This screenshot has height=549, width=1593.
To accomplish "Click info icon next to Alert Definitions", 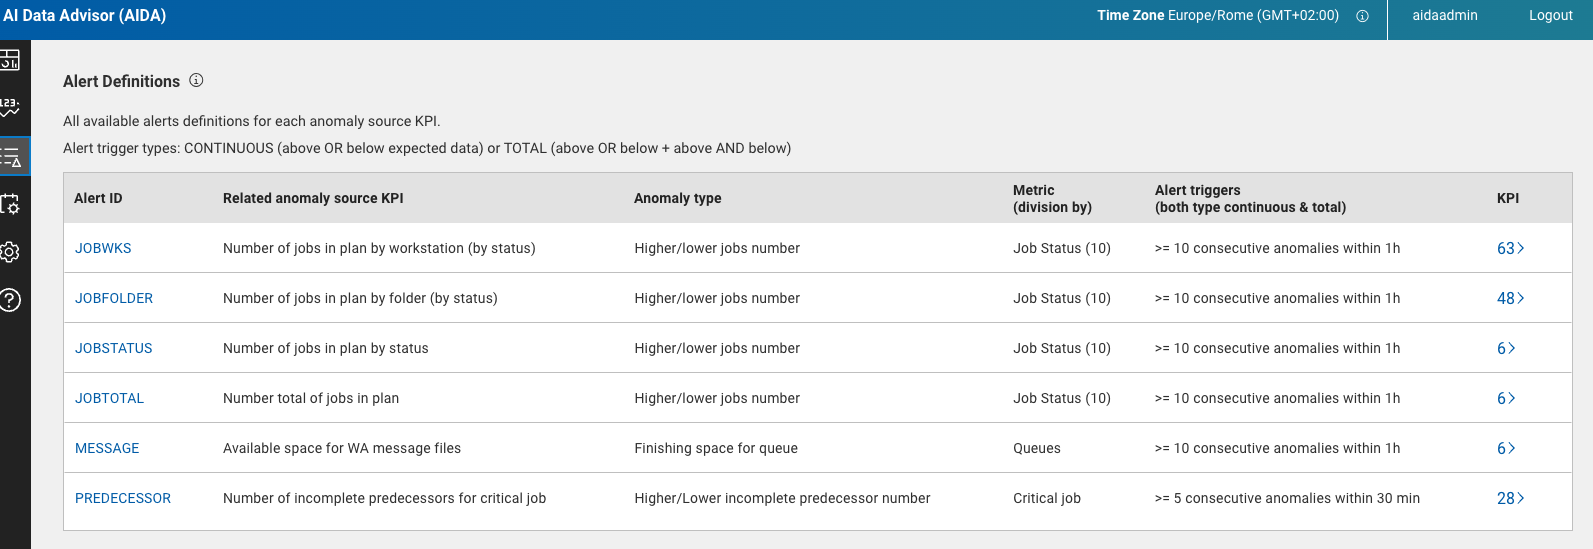I will pos(196,80).
